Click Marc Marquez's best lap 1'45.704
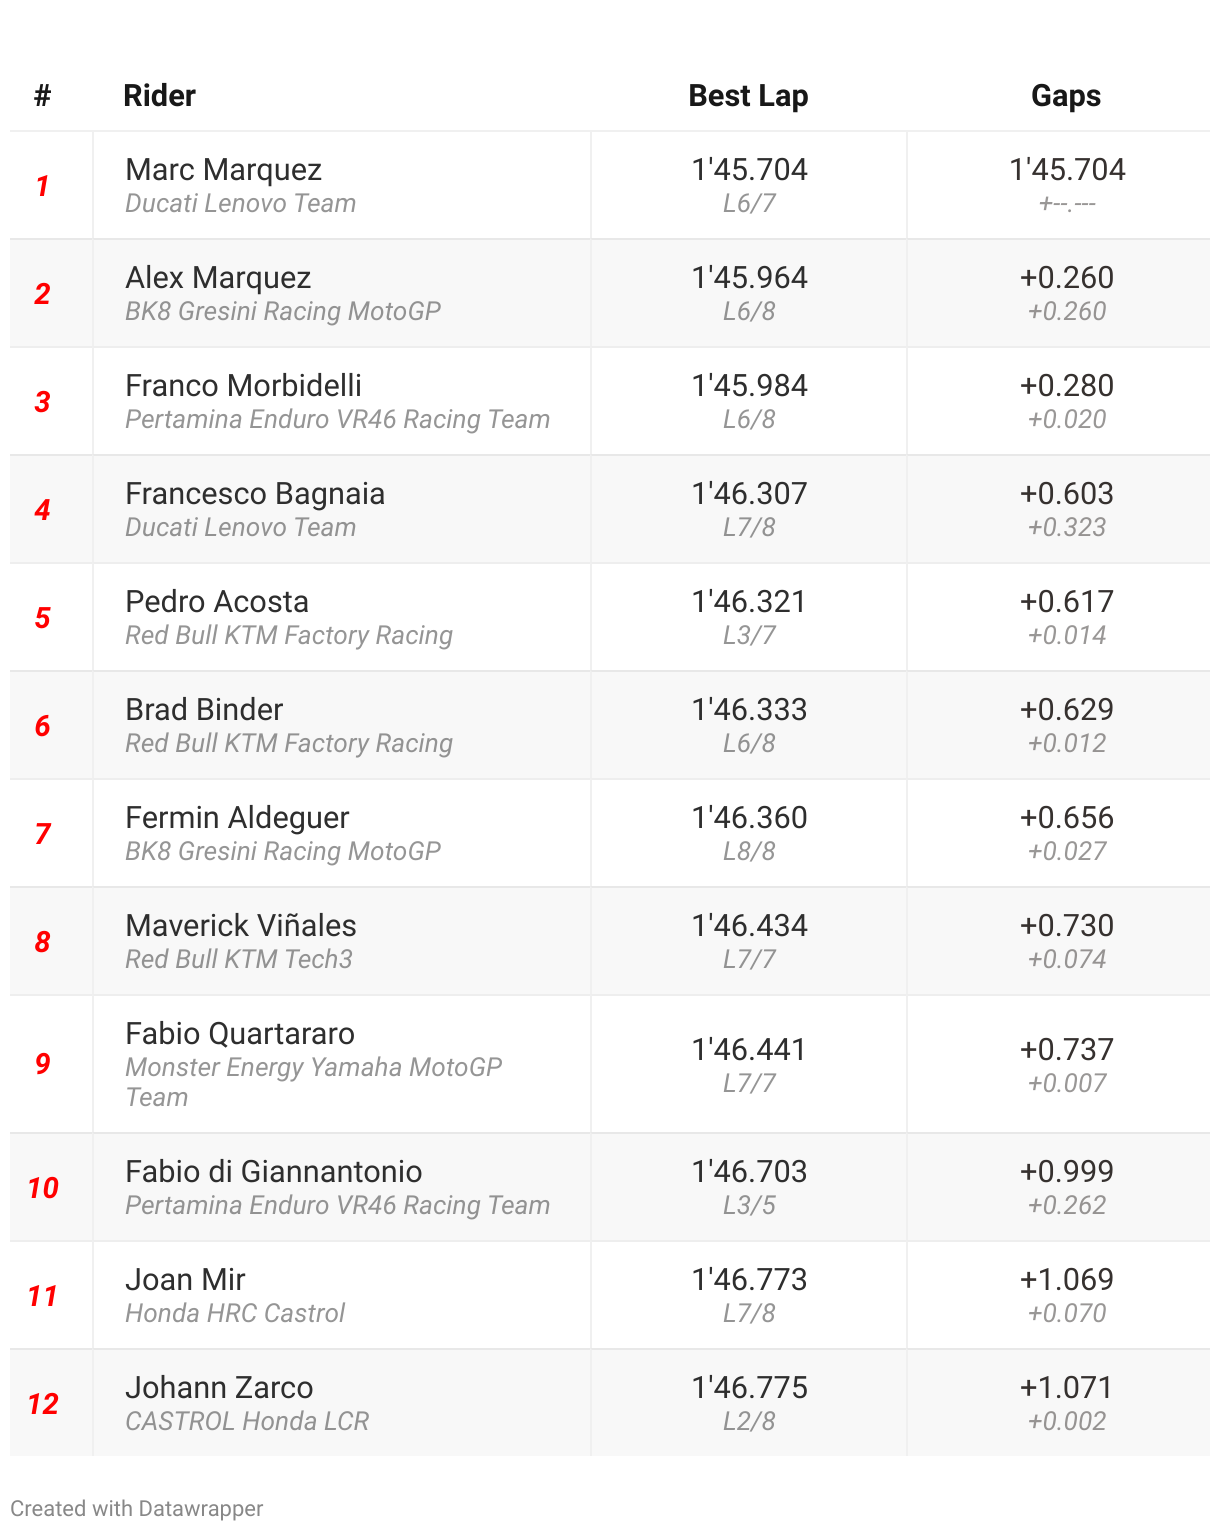 click(x=749, y=170)
